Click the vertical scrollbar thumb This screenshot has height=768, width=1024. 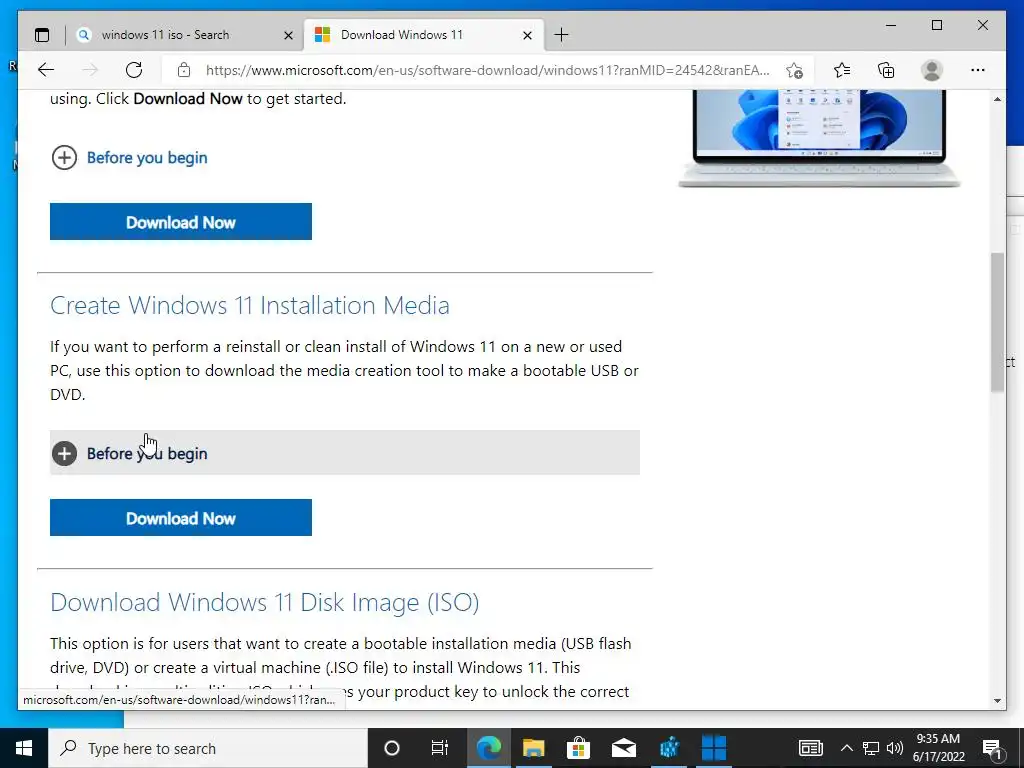tap(997, 321)
